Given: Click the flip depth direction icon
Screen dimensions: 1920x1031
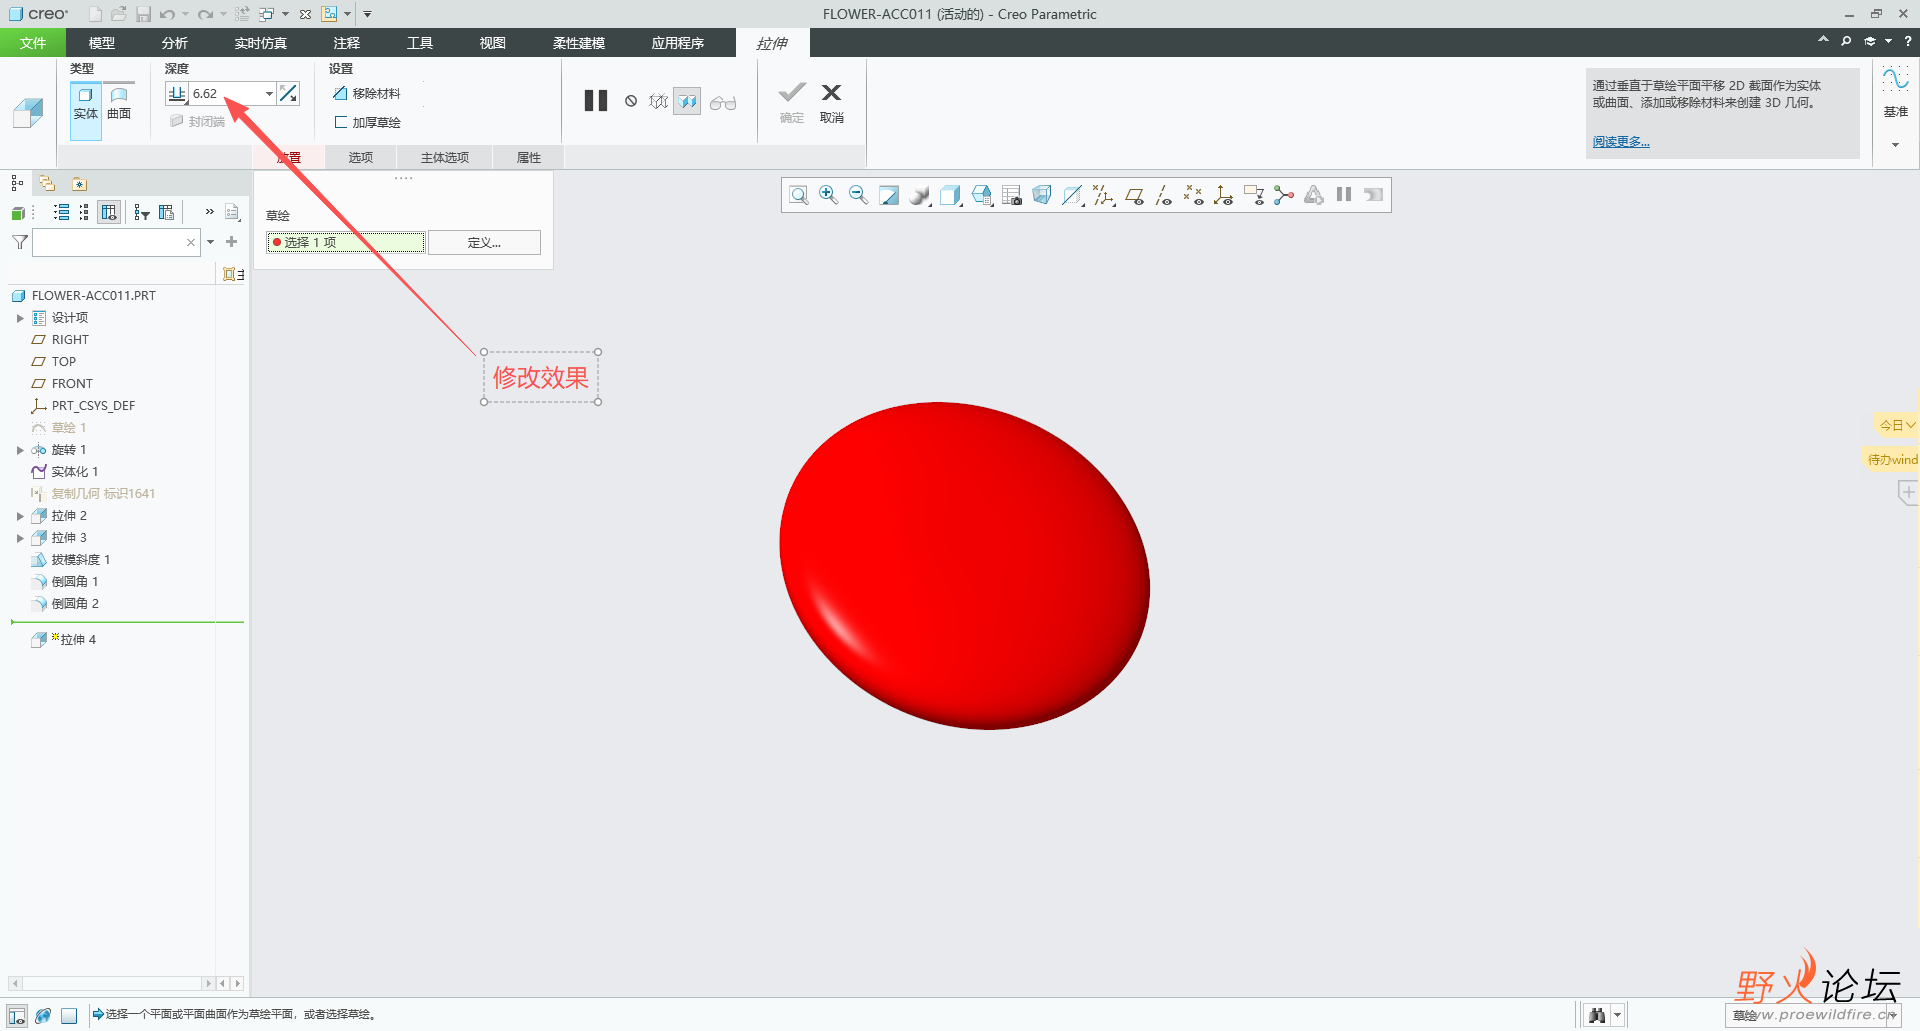Looking at the screenshot, I should pos(289,93).
